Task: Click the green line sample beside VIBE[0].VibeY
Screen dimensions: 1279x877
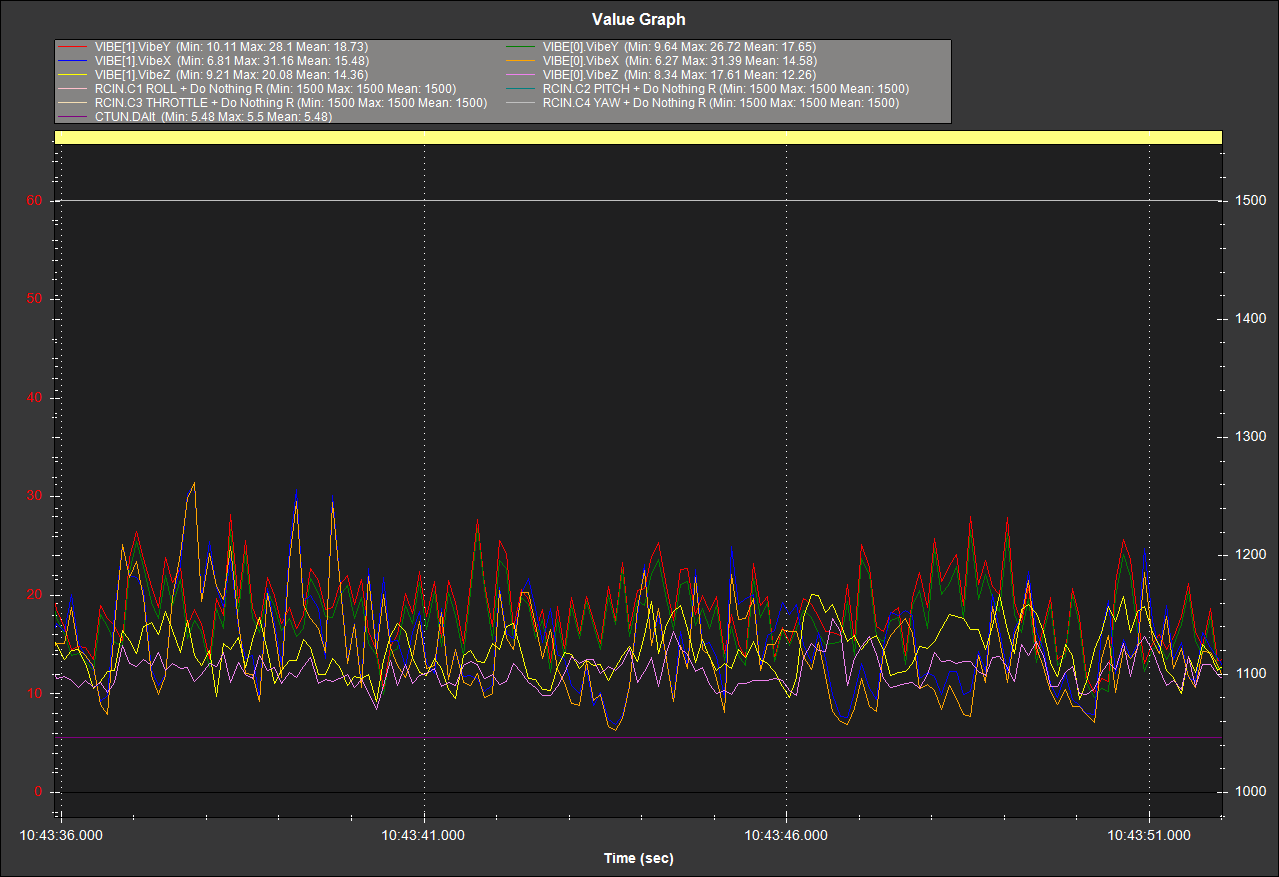Action: [x=520, y=47]
